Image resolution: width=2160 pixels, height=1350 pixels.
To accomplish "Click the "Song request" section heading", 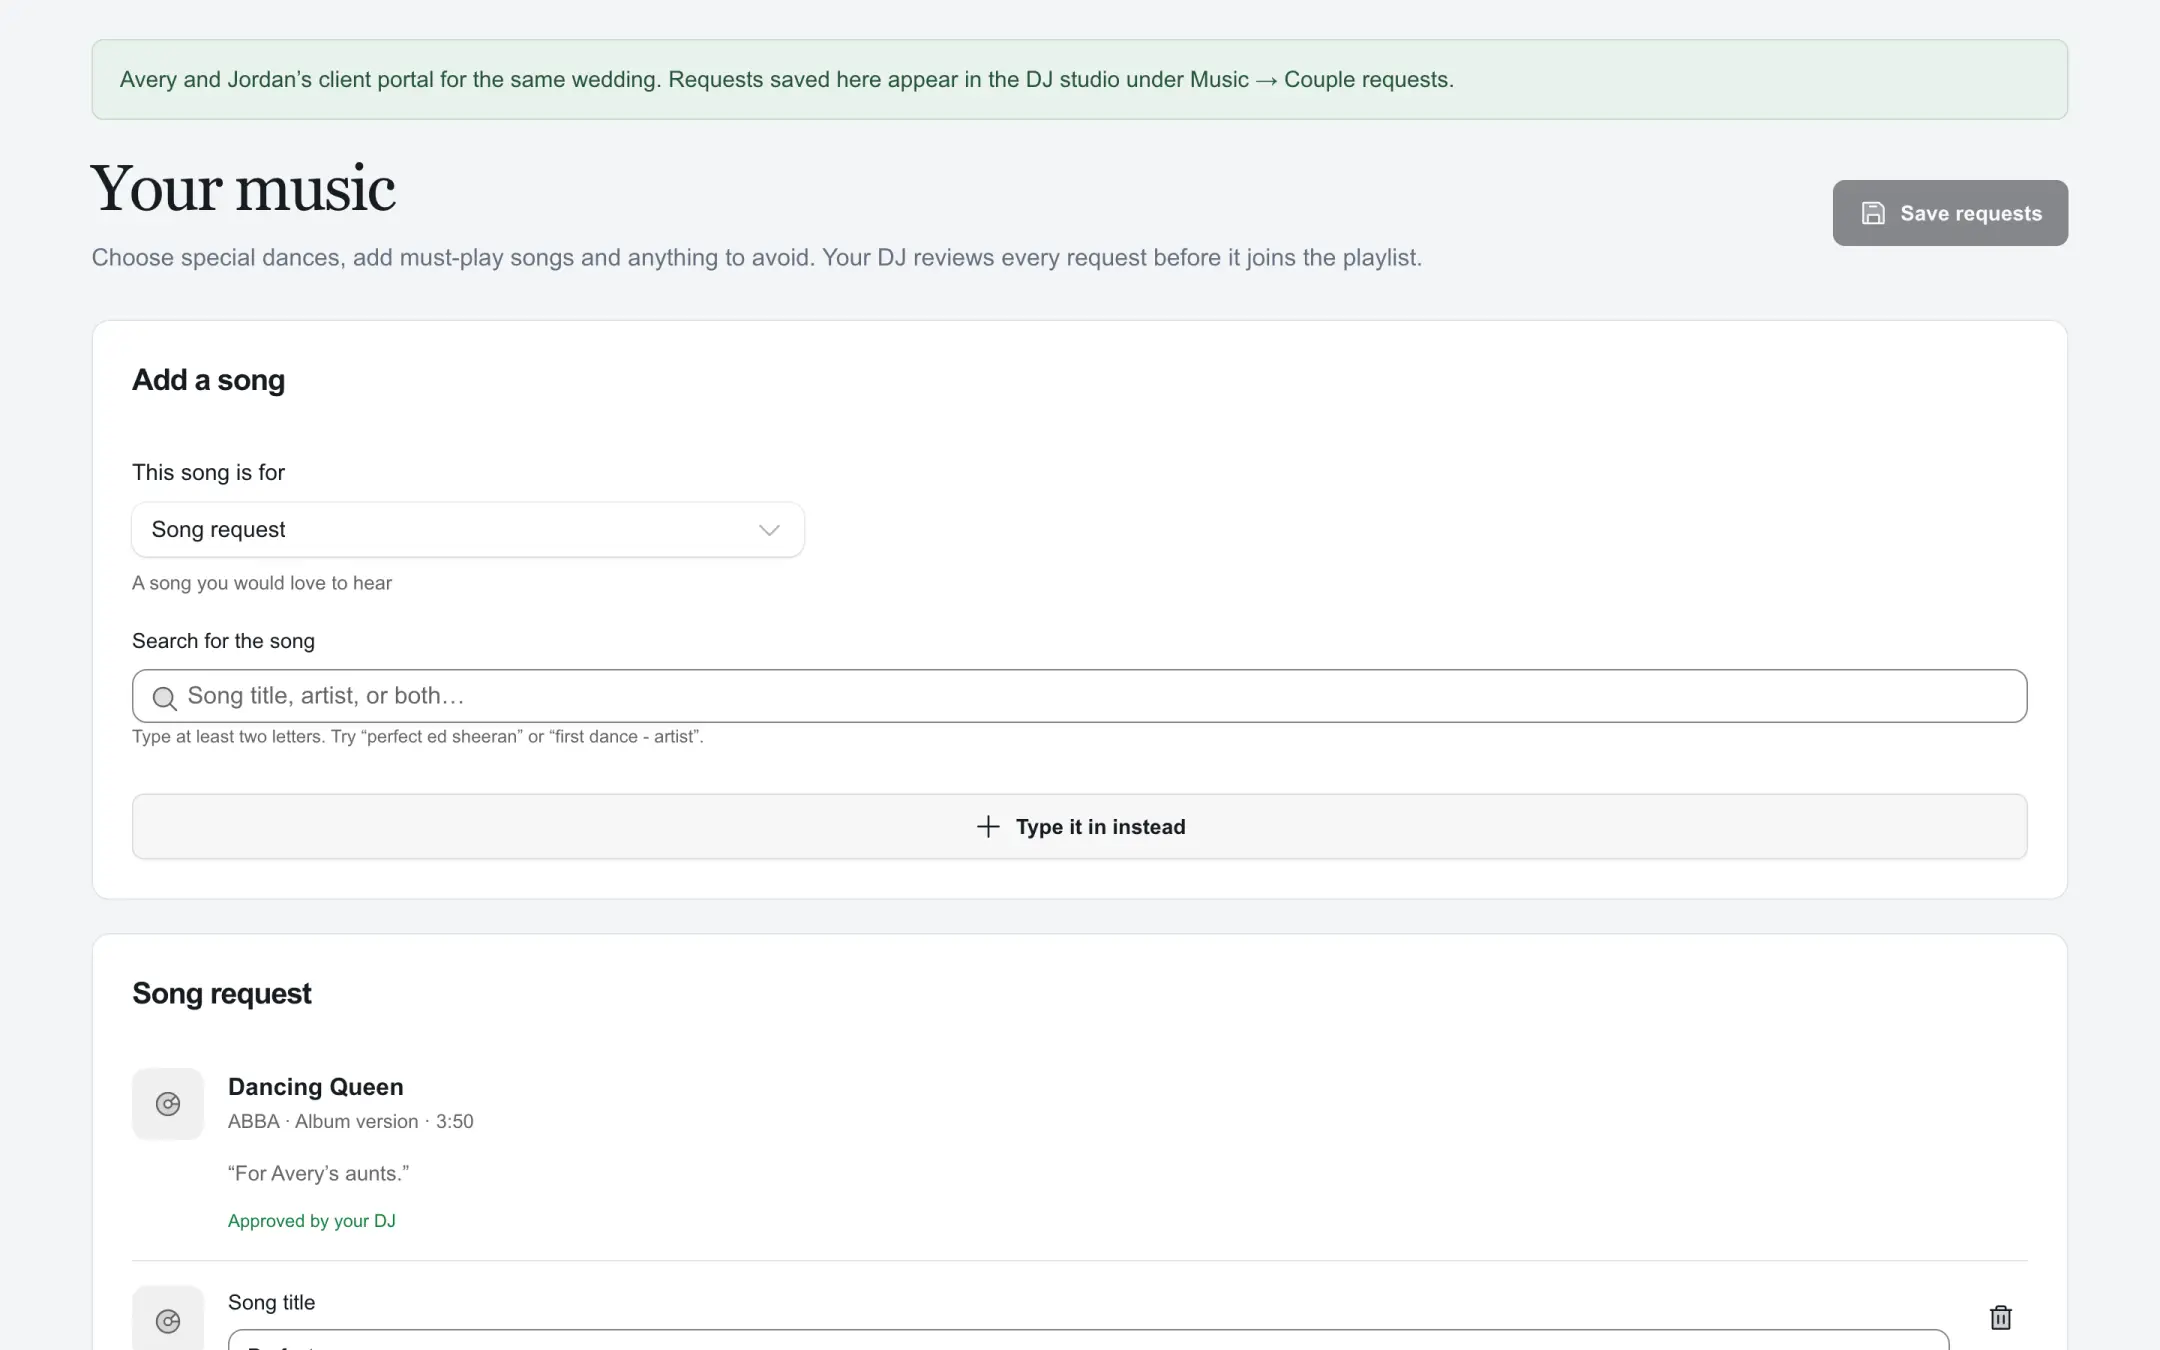I will 222,994.
